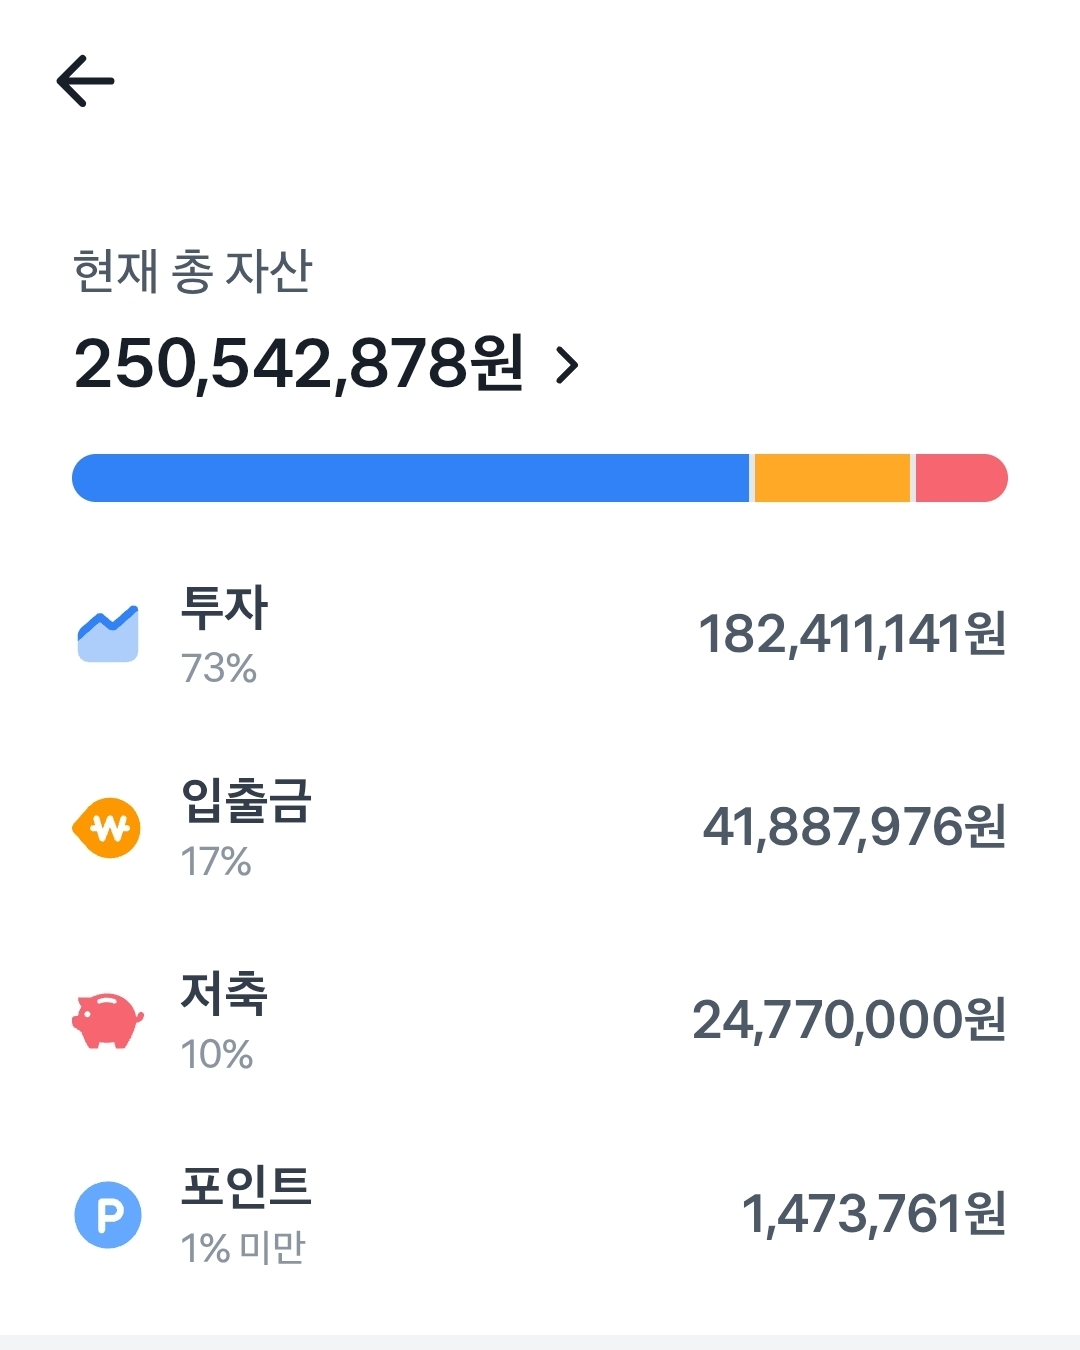Viewport: 1080px width, 1350px height.
Task: Tap the investment amount 182,411,141원
Action: click(852, 634)
